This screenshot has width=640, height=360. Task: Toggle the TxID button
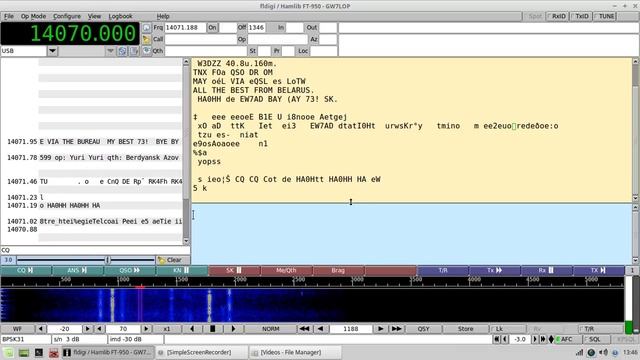pos(581,16)
